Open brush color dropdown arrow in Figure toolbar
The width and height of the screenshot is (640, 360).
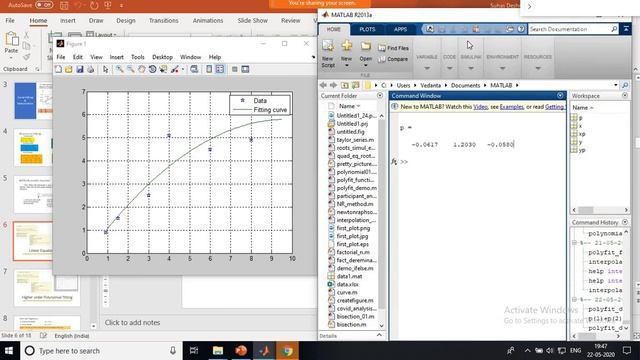tap(182, 69)
